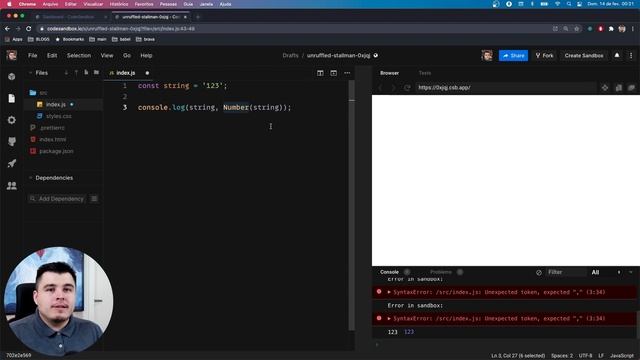Open the Live collaboration people icon
Viewport: 640px width, 360px height.
(11, 186)
